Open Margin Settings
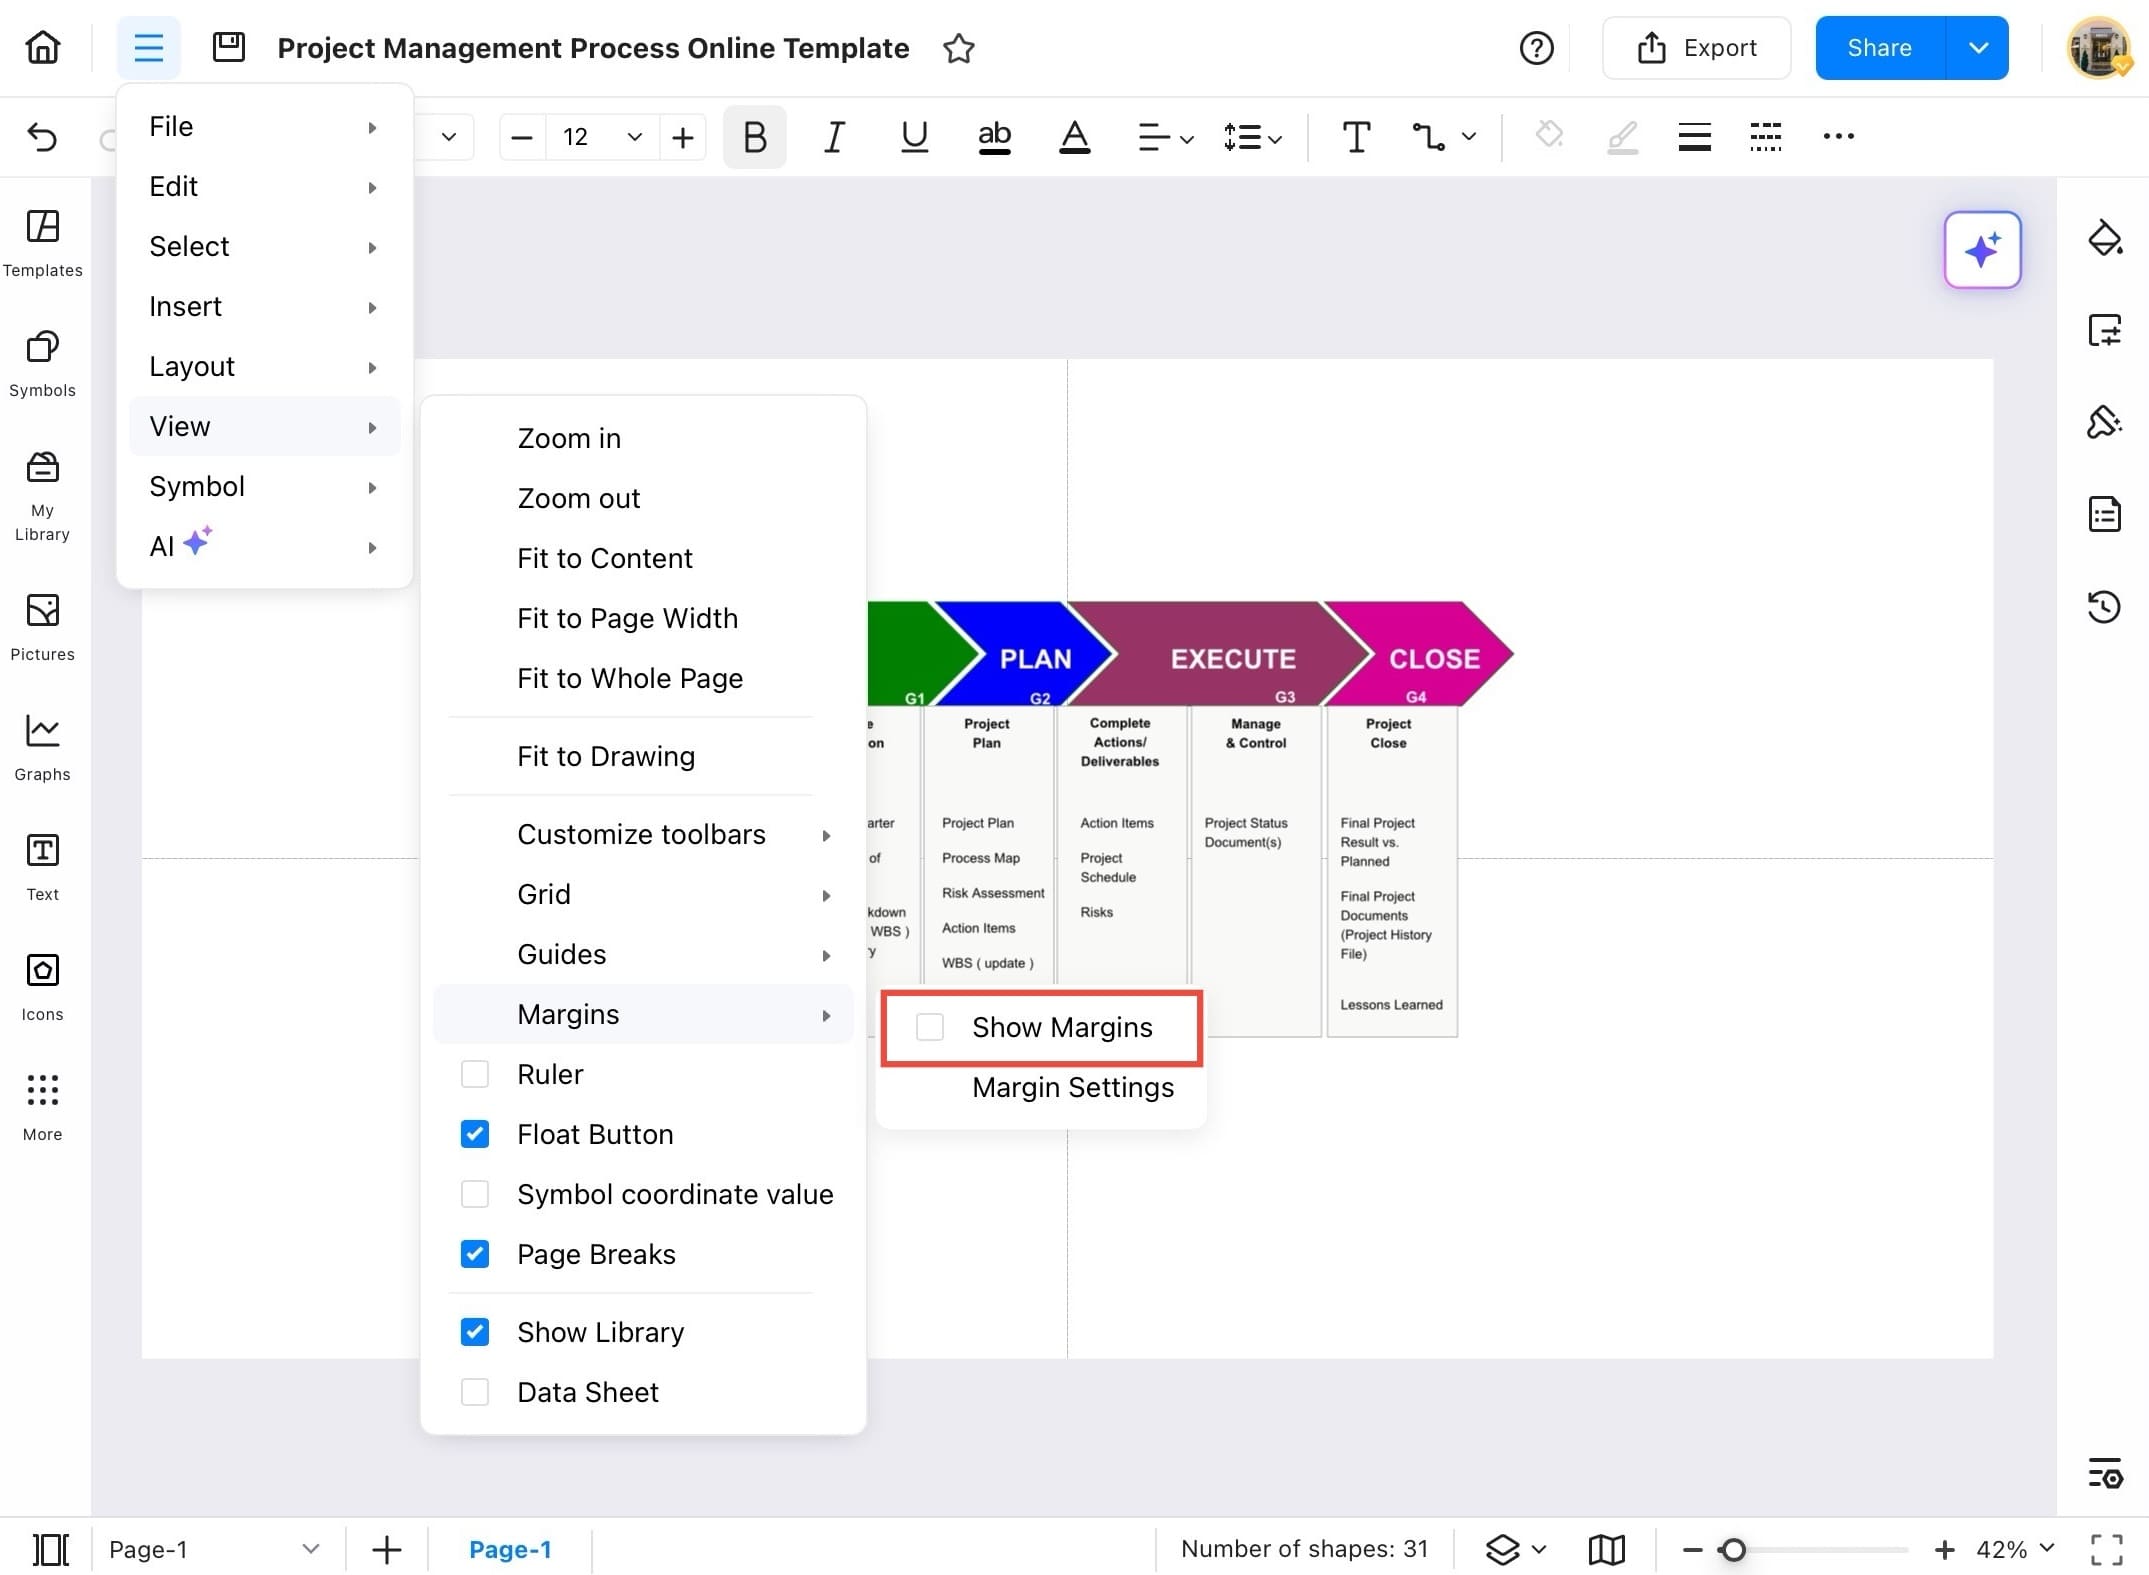Image resolution: width=2149 pixels, height=1575 pixels. [x=1072, y=1087]
